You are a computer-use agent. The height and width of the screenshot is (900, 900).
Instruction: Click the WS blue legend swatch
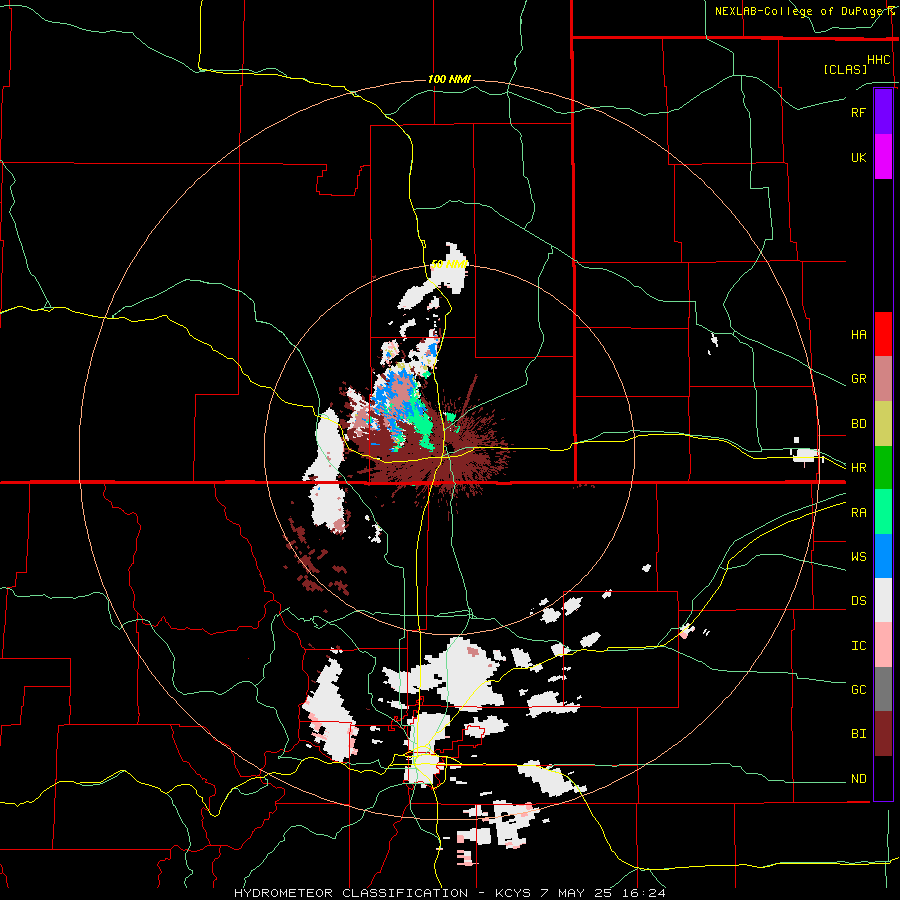[x=883, y=556]
